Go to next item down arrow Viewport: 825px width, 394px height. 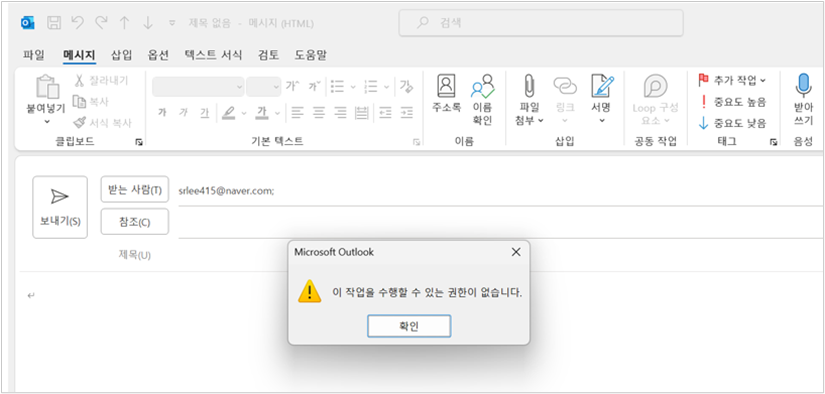pos(148,23)
